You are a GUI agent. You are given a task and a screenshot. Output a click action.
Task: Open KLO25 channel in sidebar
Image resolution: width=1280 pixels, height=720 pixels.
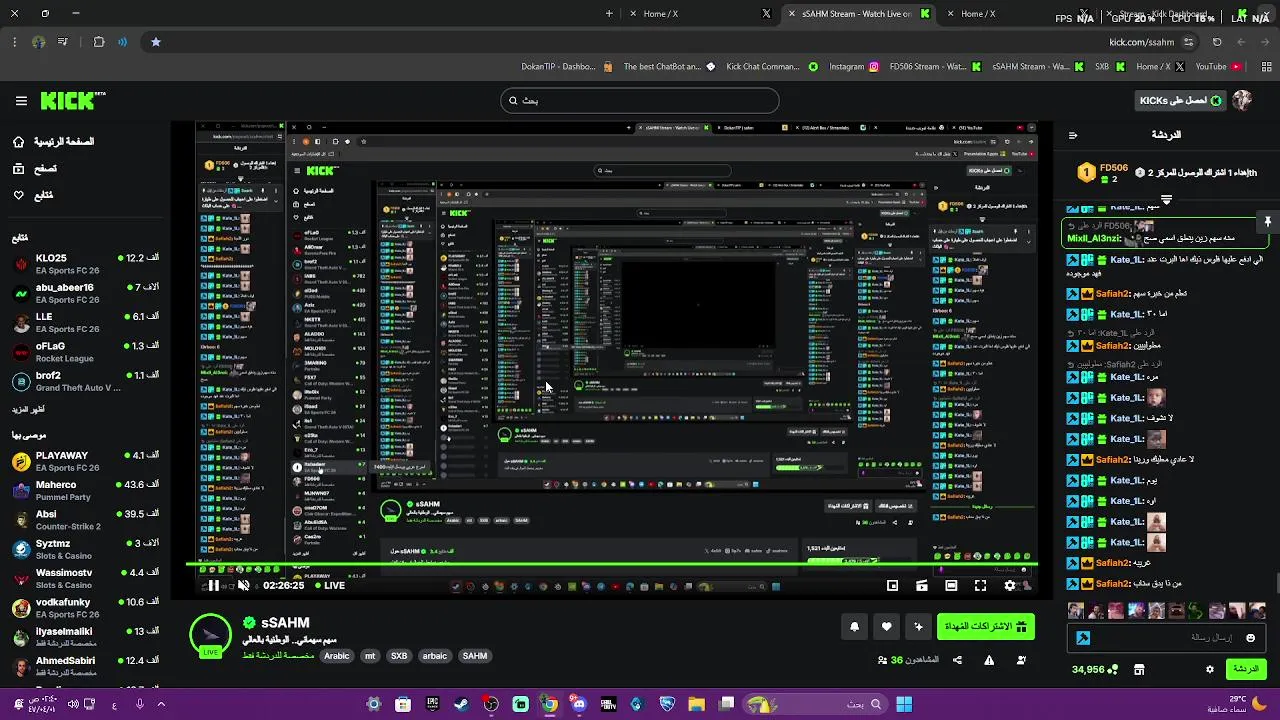tap(85, 264)
